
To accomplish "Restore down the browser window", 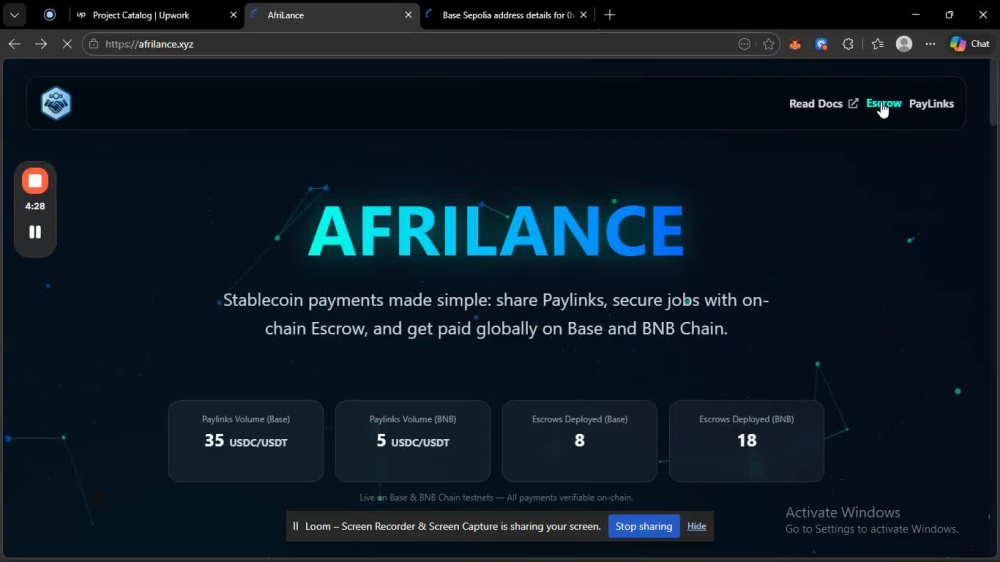I will (949, 15).
